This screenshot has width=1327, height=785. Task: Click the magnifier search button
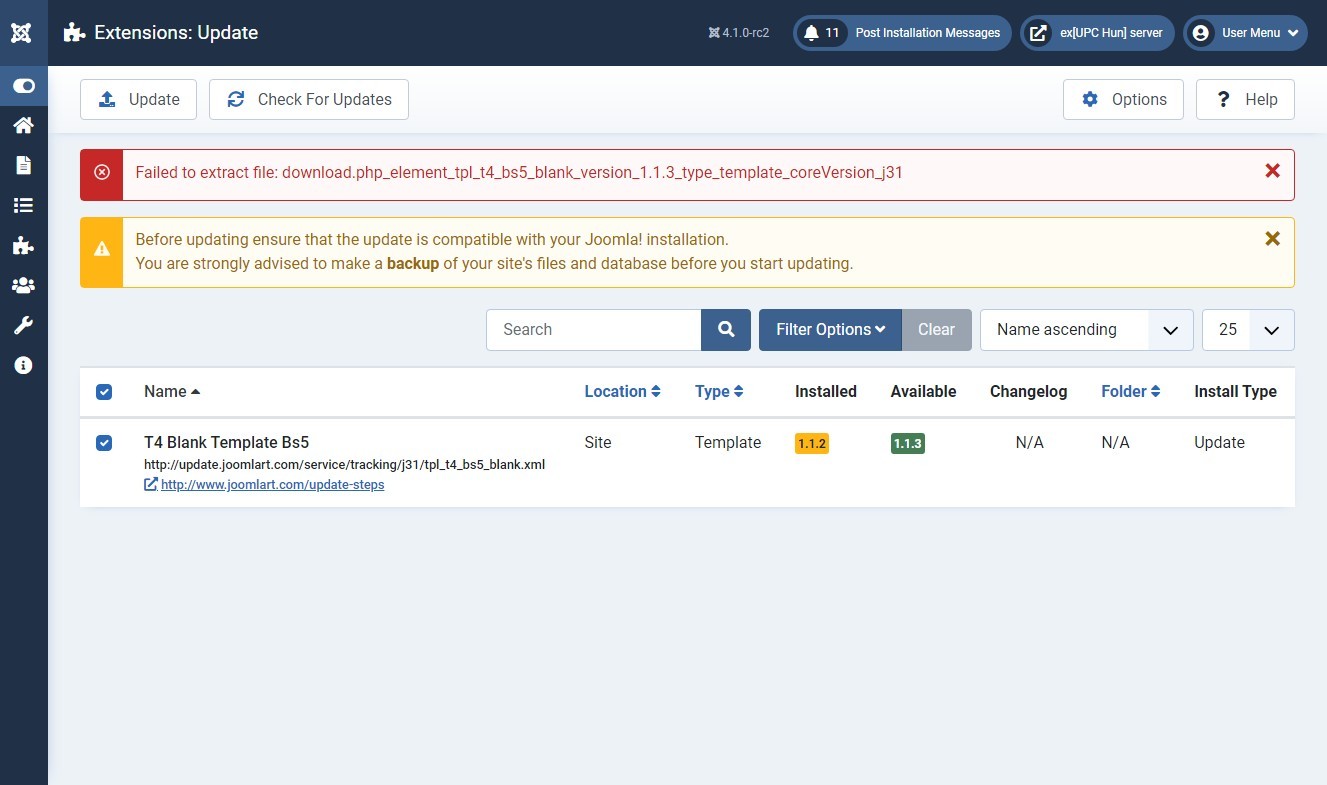point(726,330)
